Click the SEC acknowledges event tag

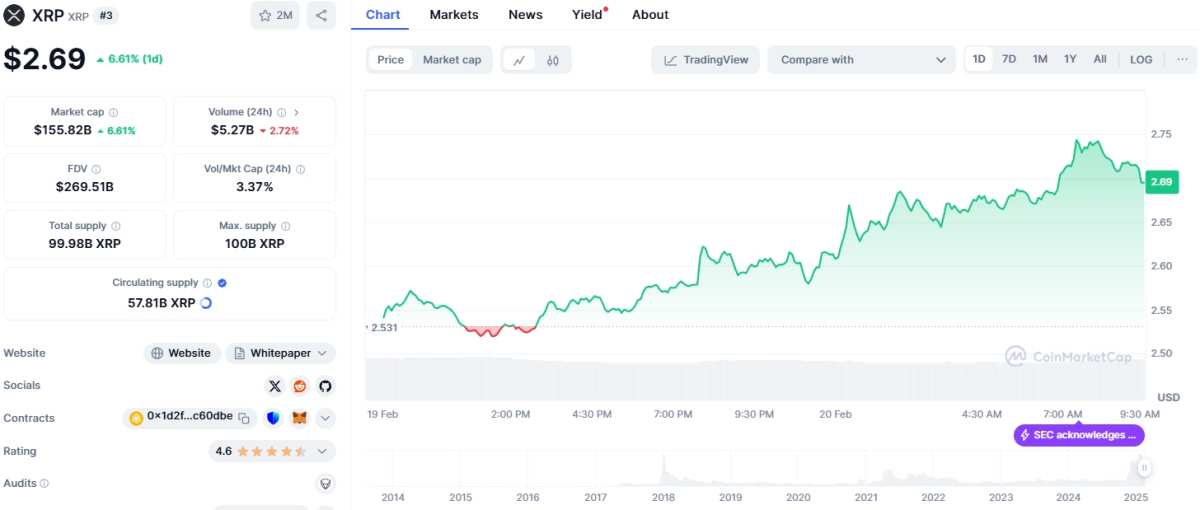(x=1079, y=435)
